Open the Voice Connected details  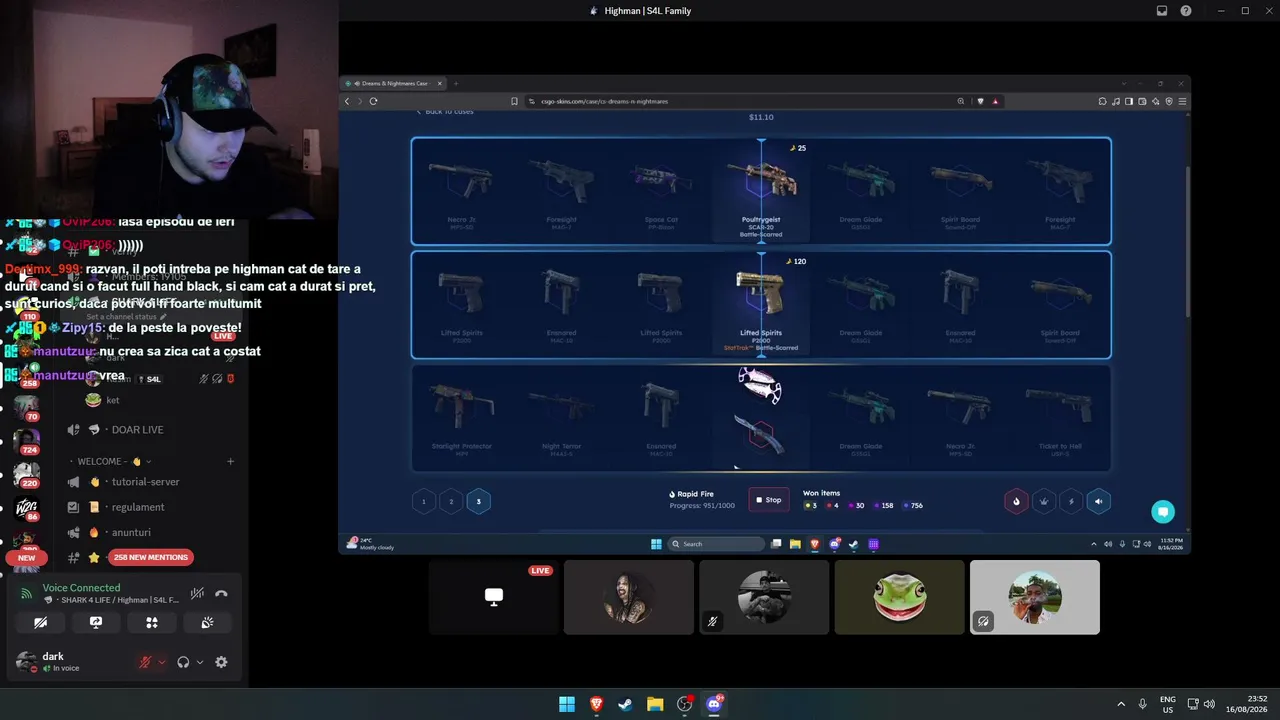pos(81,588)
